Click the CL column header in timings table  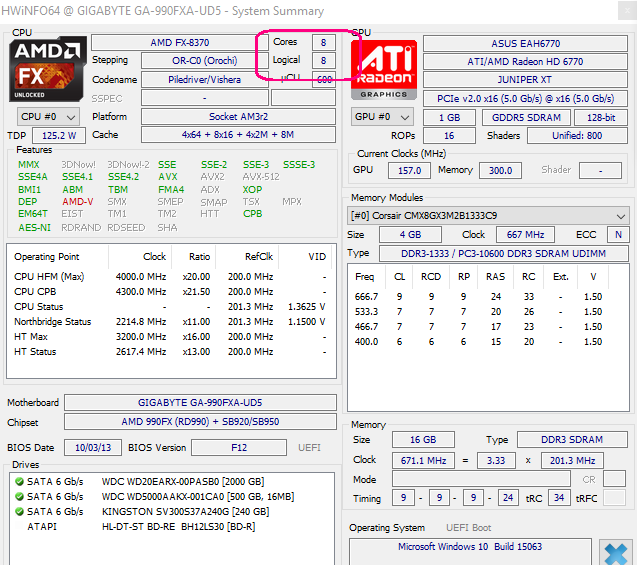point(400,277)
